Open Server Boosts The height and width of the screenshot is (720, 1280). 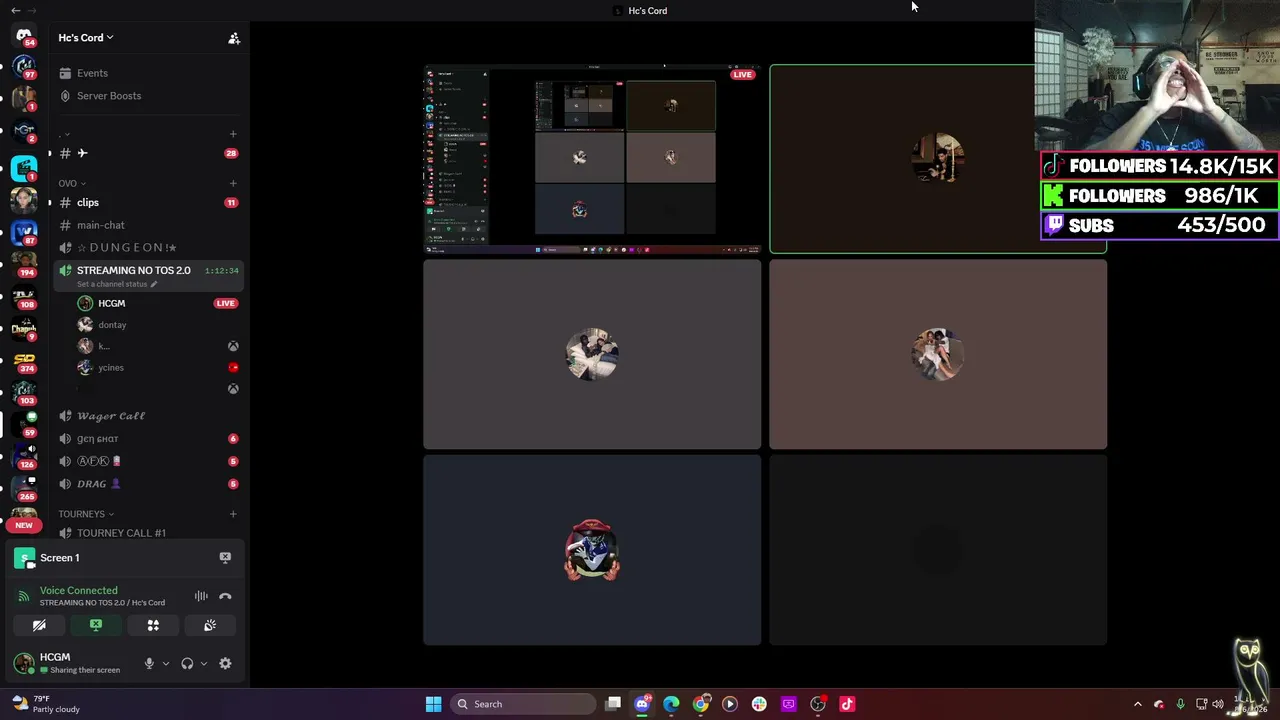pyautogui.click(x=149, y=96)
